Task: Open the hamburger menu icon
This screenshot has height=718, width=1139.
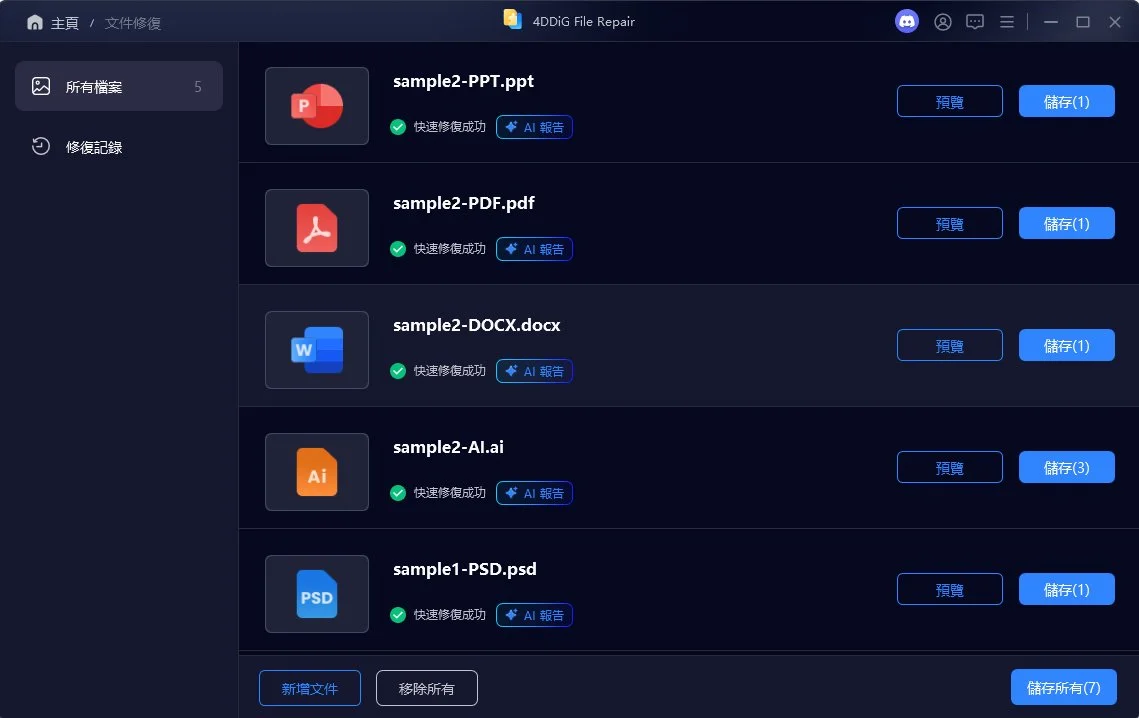Action: [1007, 23]
